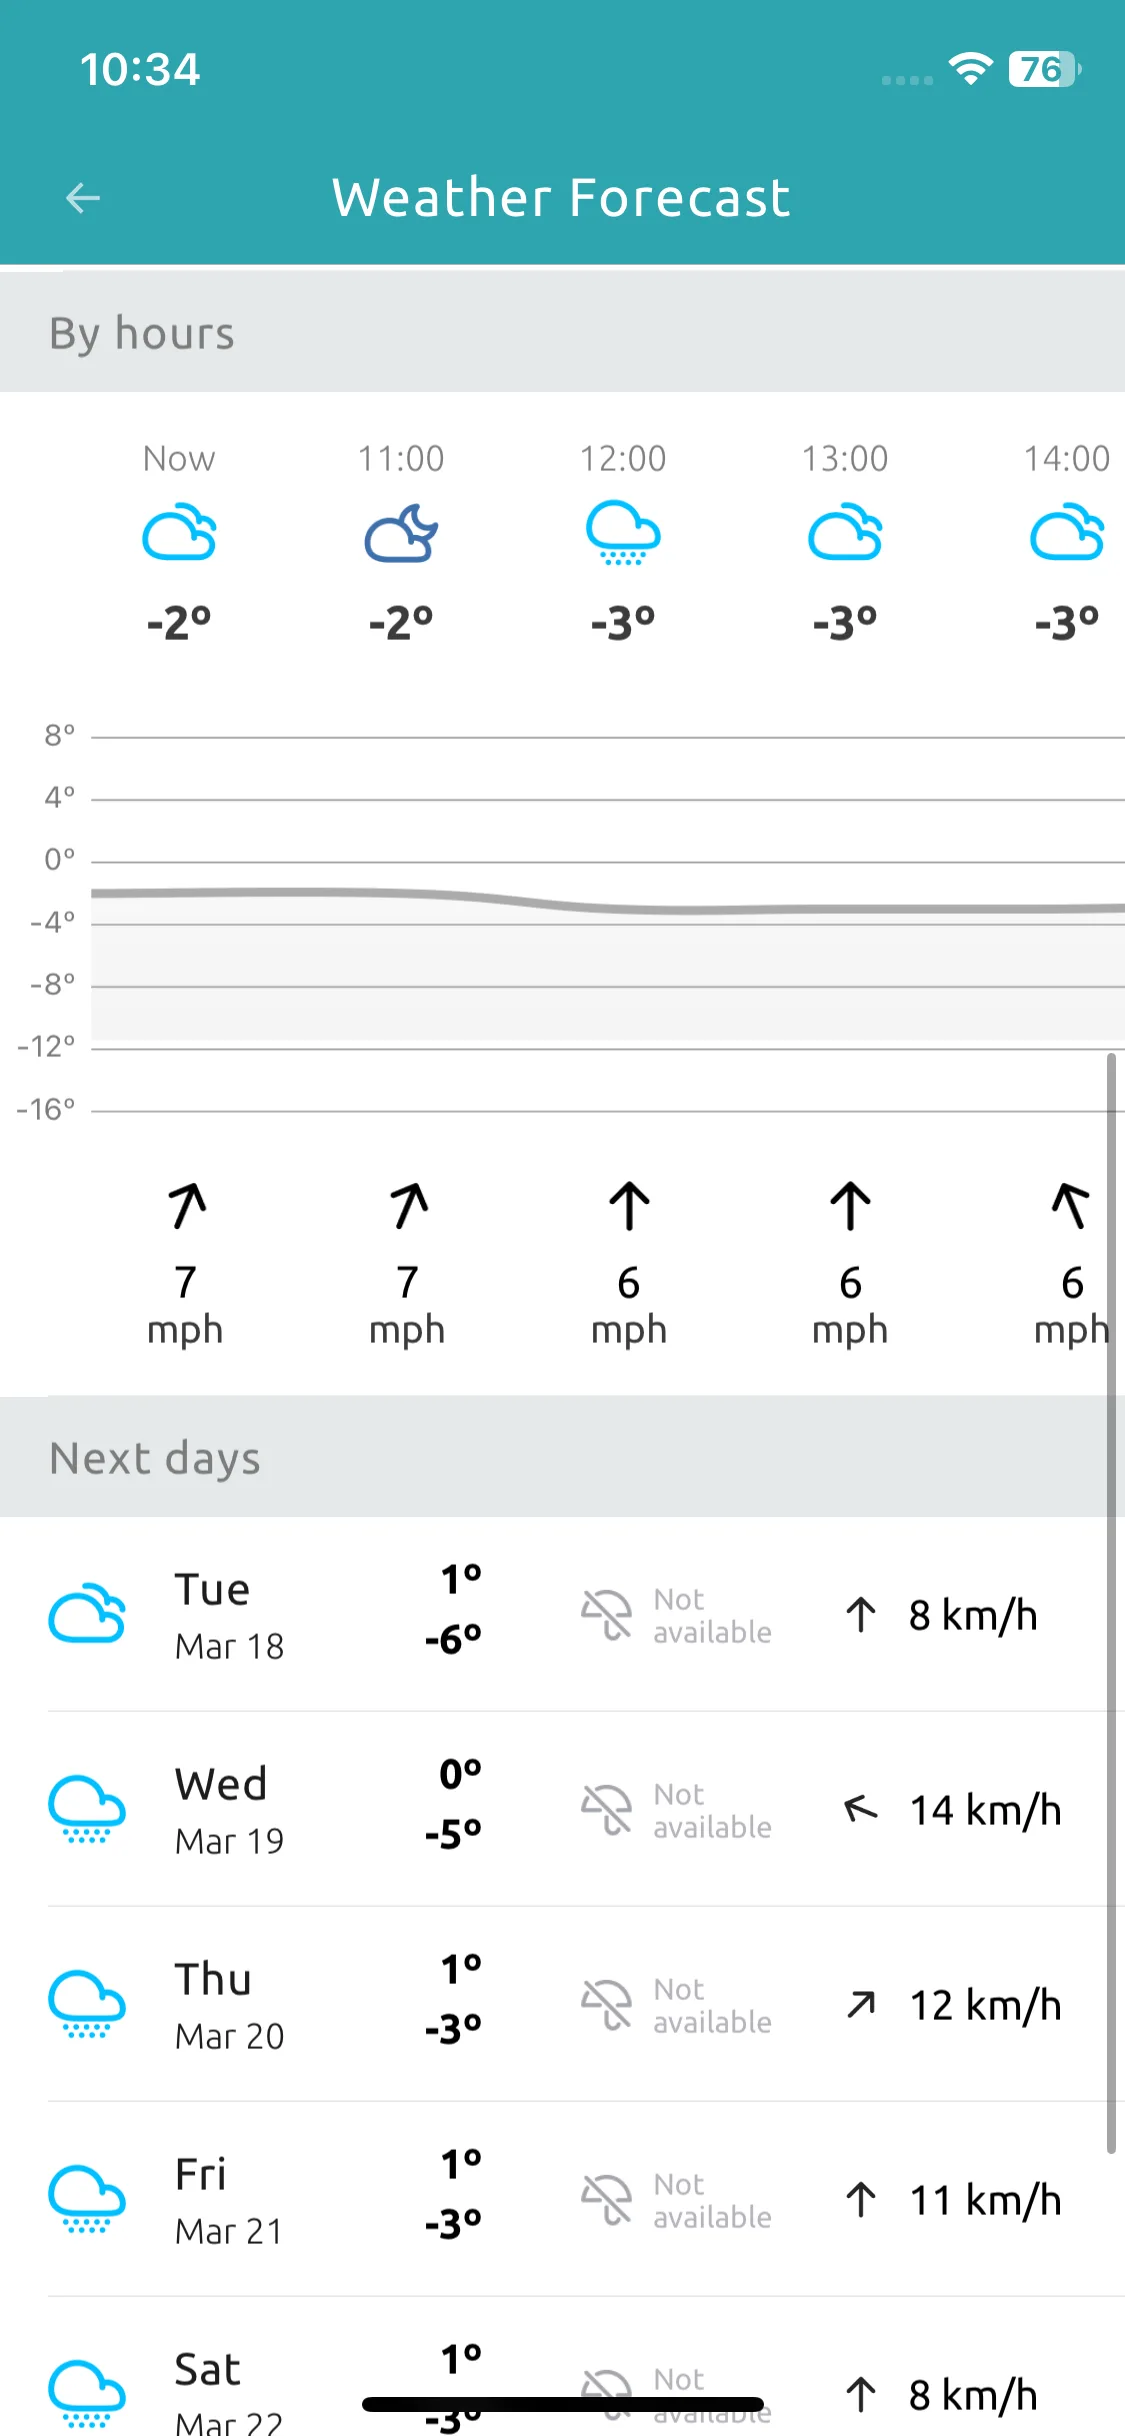Viewport: 1125px width, 2436px height.
Task: Select the Now cloudy weather icon
Action: coord(179,534)
